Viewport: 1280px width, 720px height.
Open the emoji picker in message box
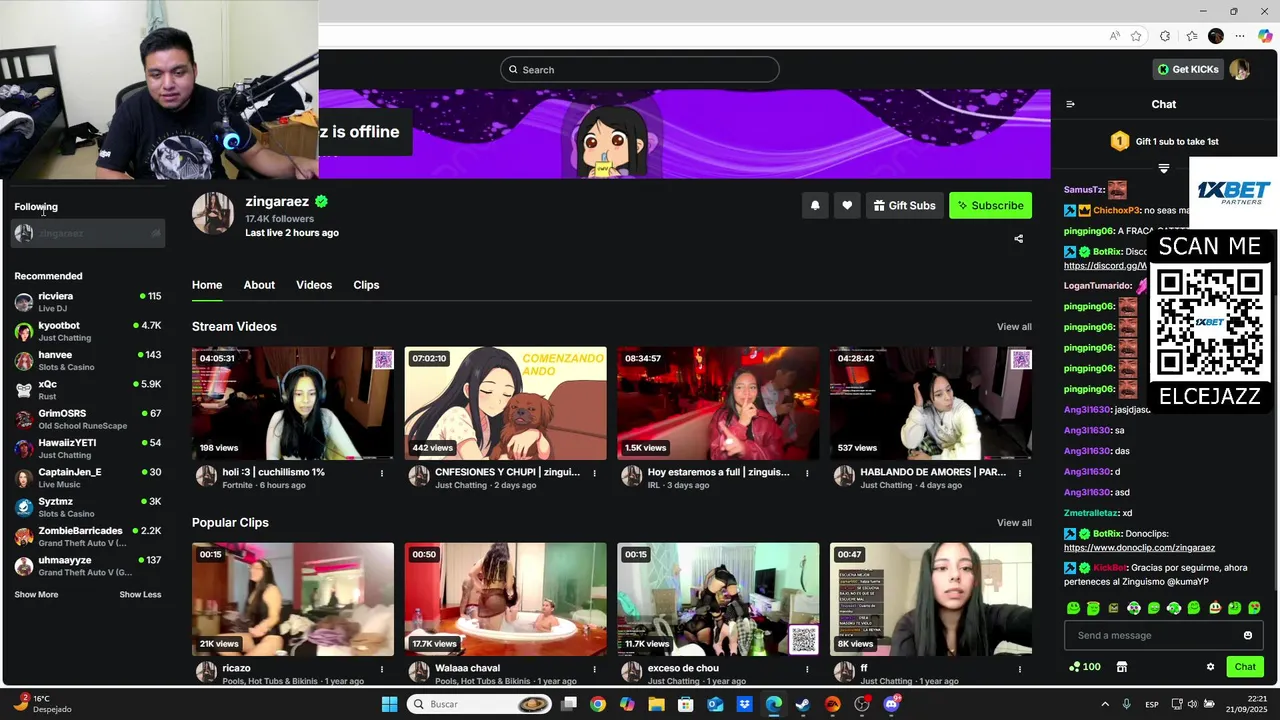tap(1247, 635)
